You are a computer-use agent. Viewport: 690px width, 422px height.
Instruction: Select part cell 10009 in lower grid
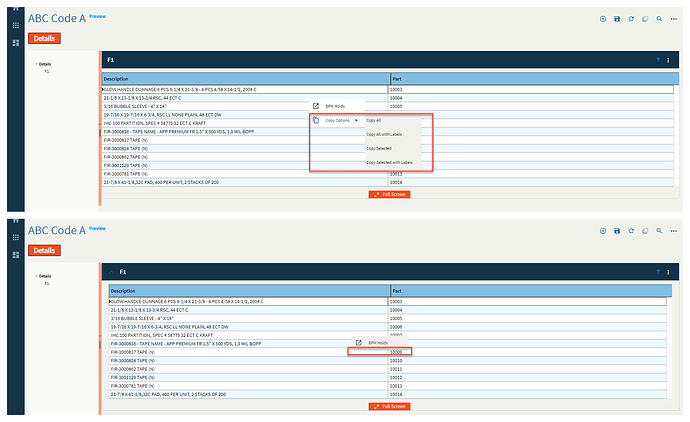[x=527, y=352]
